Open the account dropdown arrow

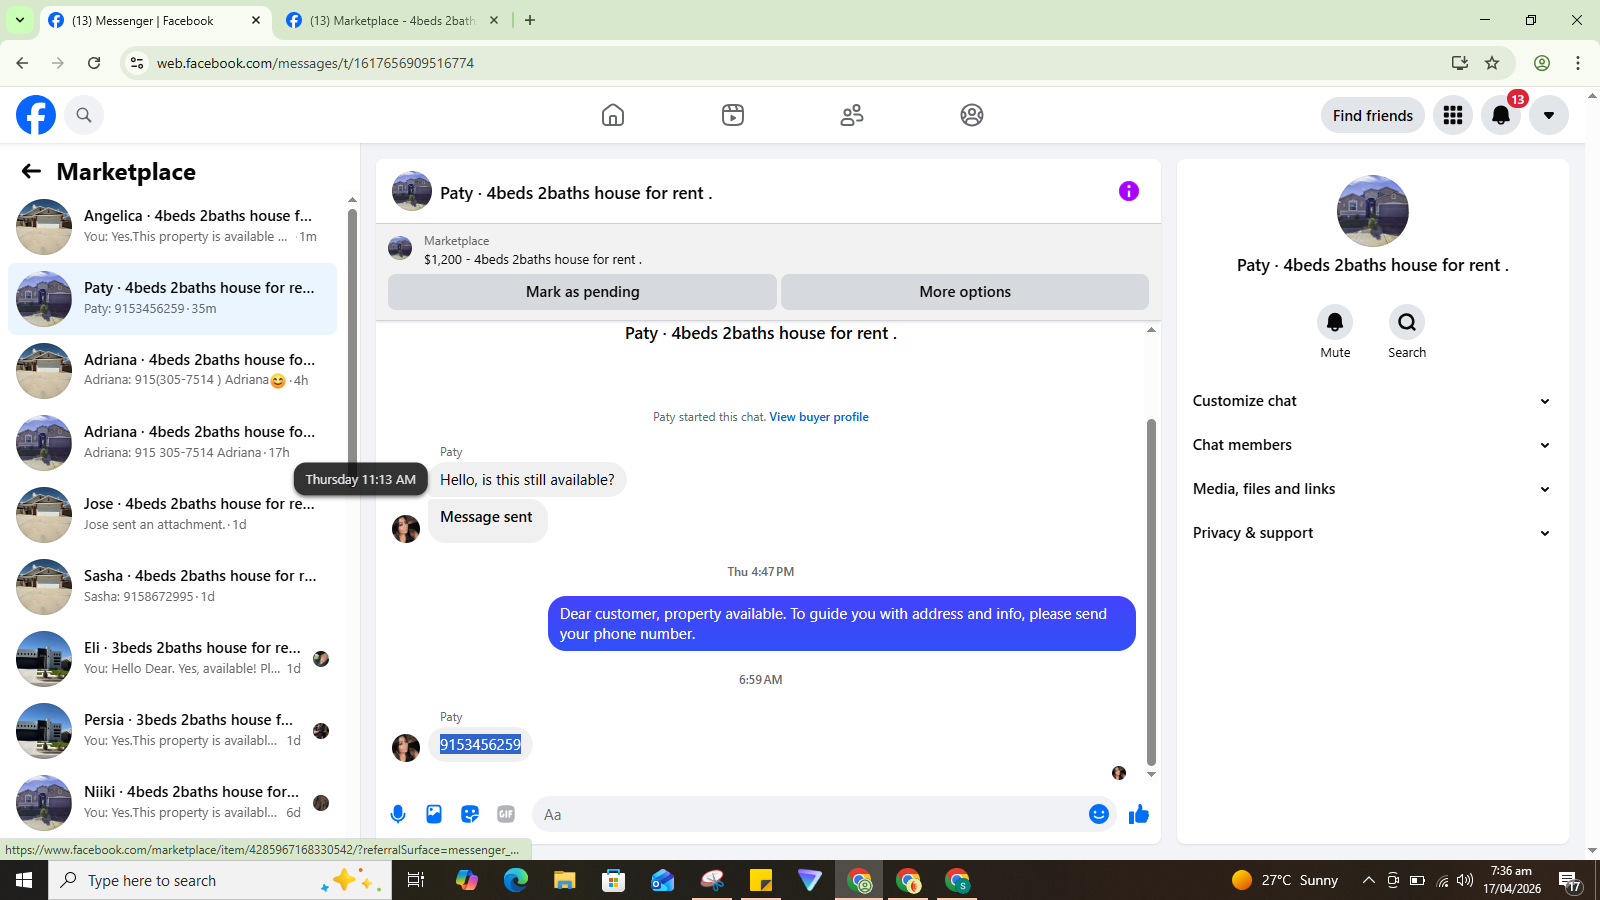(x=1549, y=115)
